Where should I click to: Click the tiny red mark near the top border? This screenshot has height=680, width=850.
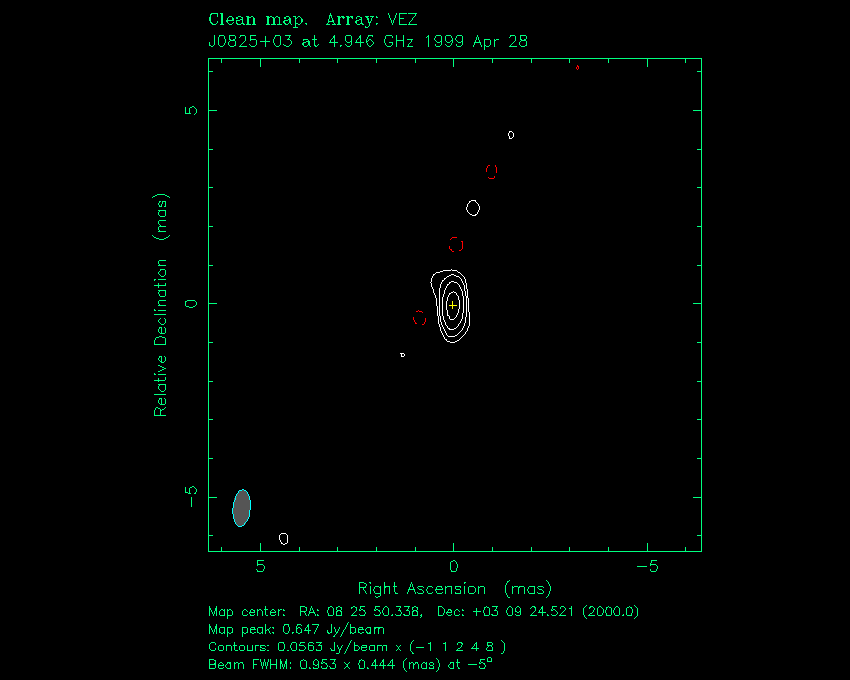coord(577,67)
